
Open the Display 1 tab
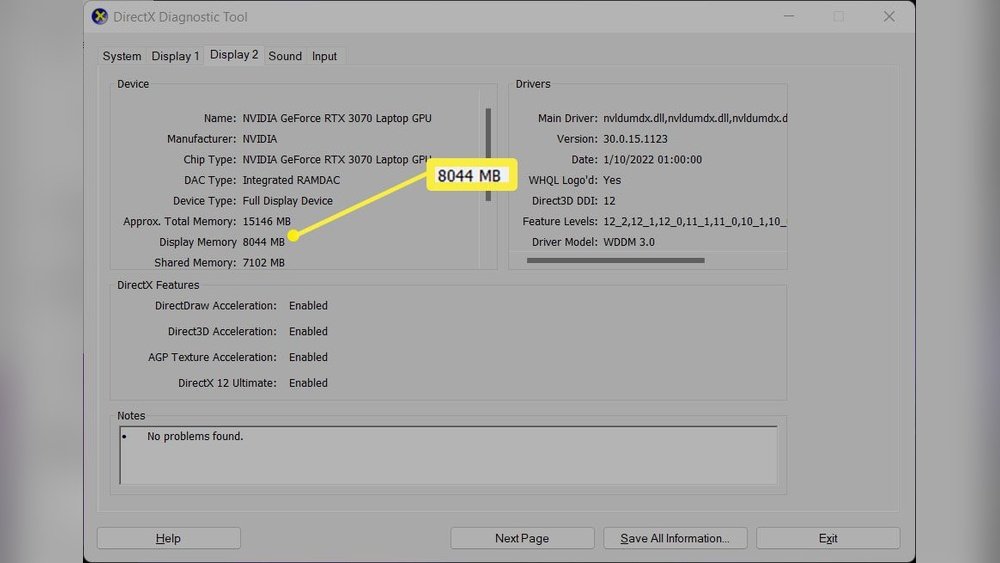pos(176,56)
